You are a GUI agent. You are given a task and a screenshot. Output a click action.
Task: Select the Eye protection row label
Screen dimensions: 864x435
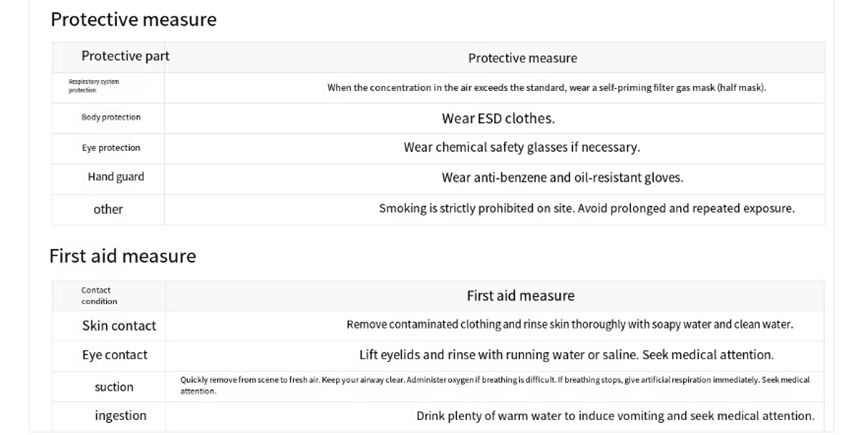(x=111, y=148)
